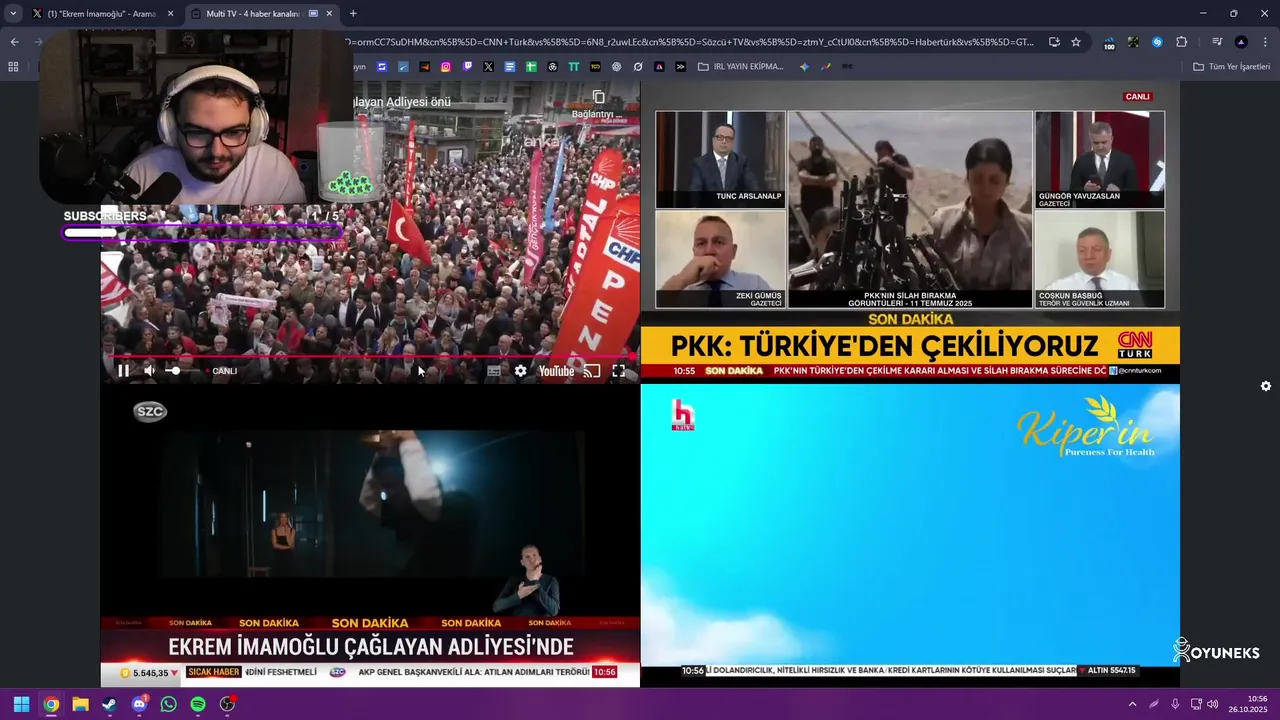1280x720 pixels.
Task: Click the Halk TV video panel
Action: [x=910, y=536]
